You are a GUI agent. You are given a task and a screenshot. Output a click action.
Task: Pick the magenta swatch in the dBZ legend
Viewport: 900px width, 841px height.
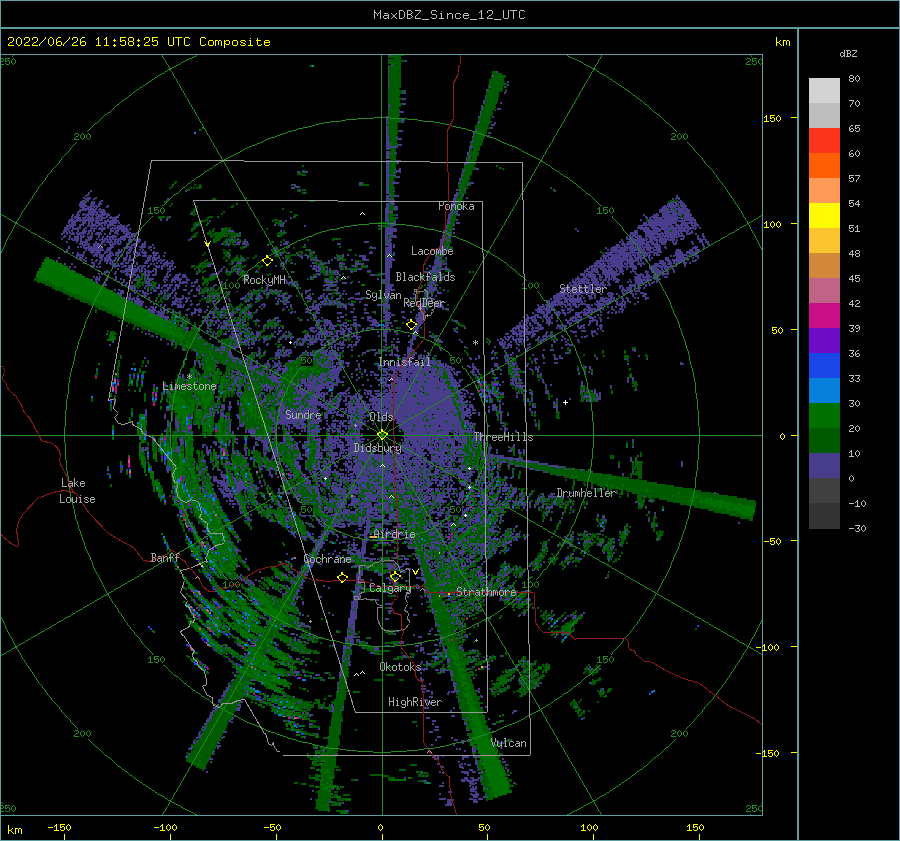click(824, 315)
